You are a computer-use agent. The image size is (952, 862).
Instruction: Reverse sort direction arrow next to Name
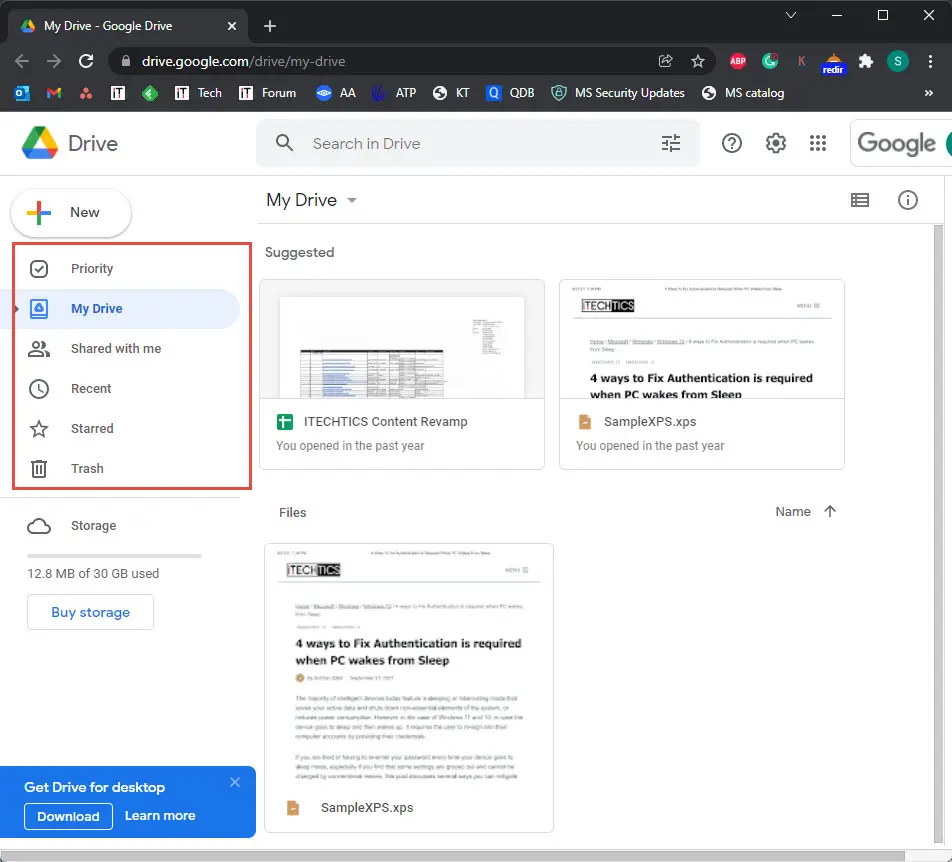coord(830,511)
